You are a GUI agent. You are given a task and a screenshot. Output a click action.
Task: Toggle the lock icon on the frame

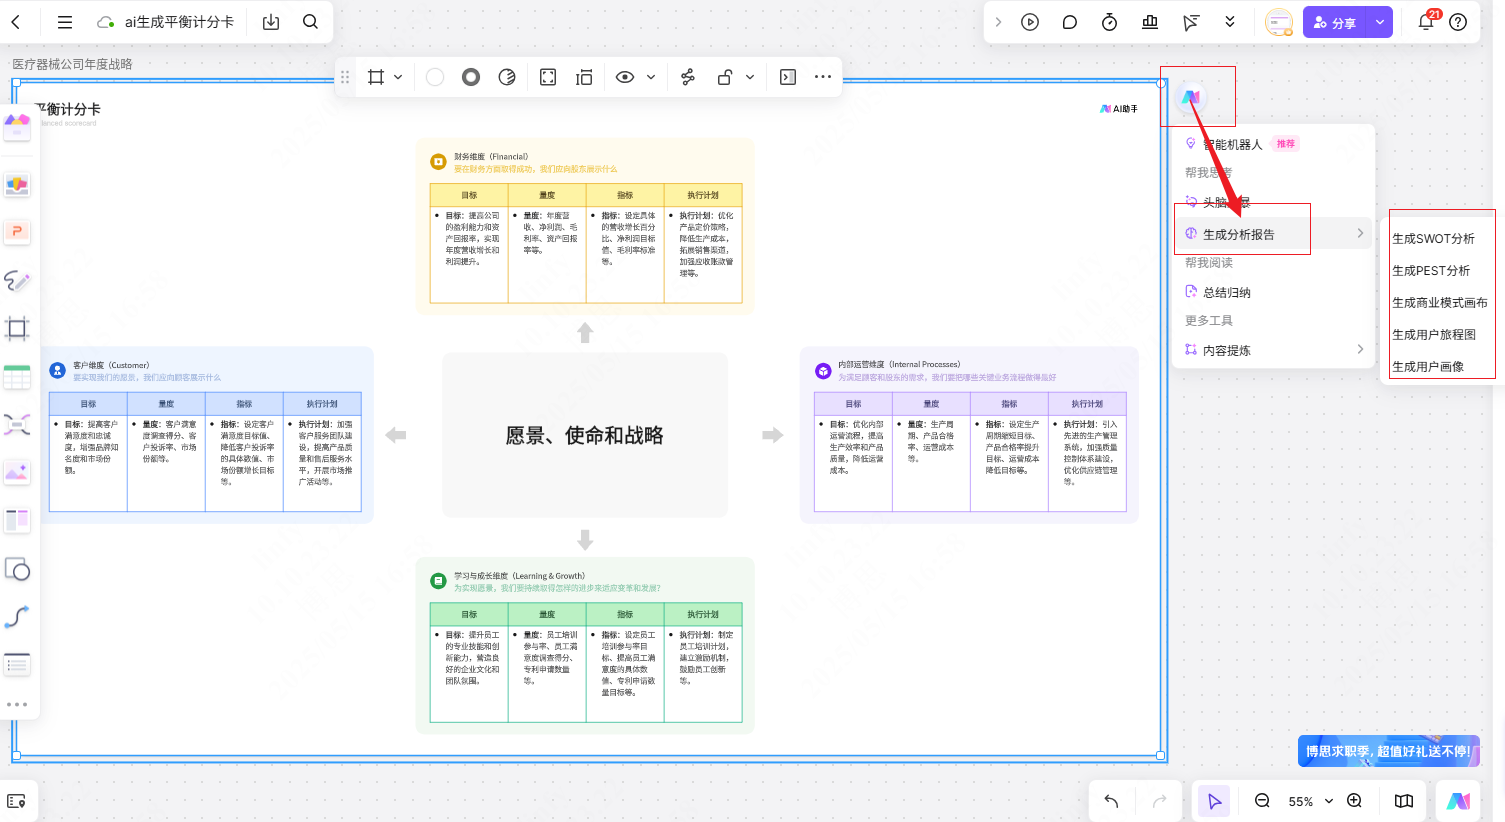[x=725, y=77]
